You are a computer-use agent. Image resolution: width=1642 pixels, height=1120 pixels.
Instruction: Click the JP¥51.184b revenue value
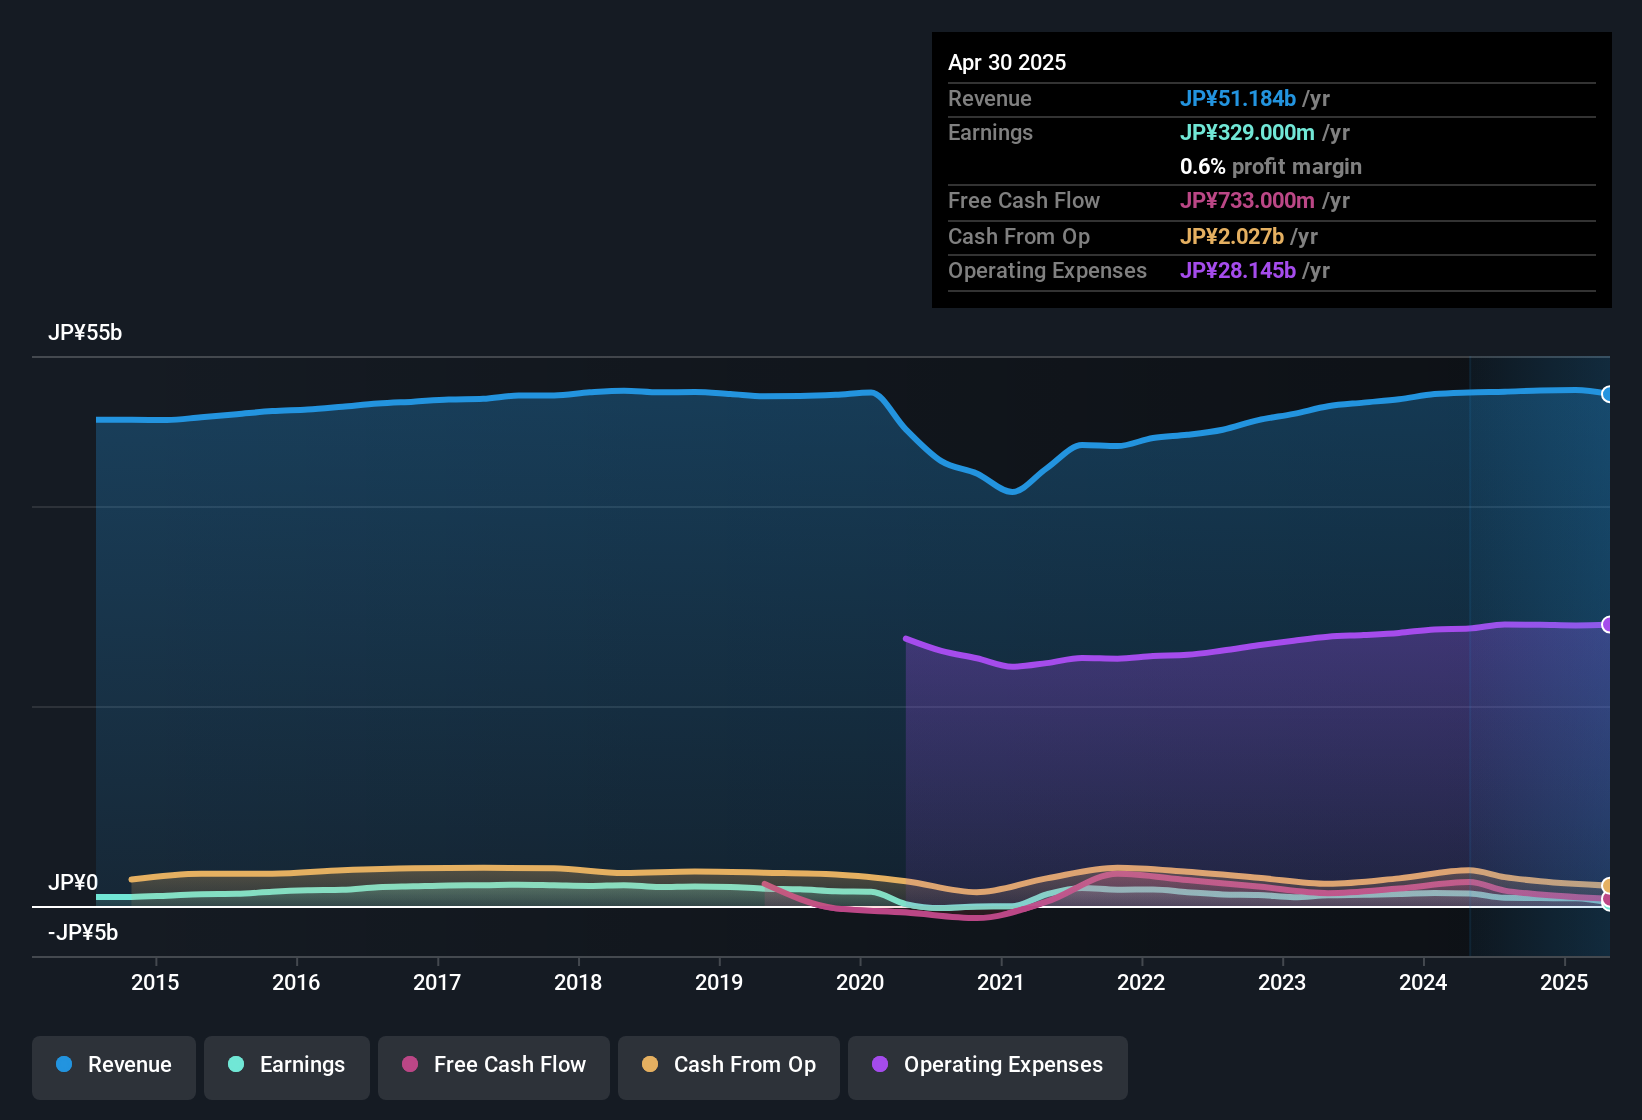[x=1238, y=98]
